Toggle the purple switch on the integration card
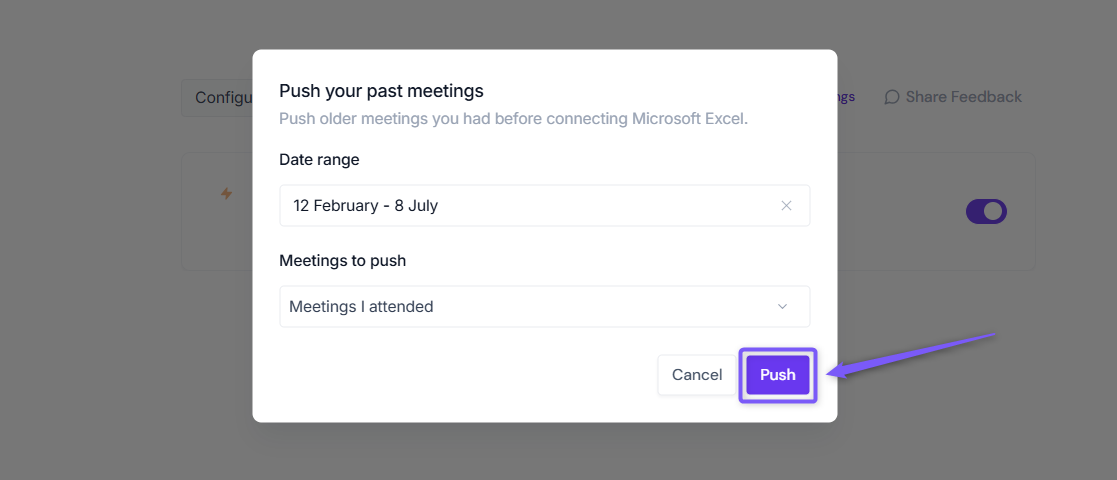 (986, 212)
